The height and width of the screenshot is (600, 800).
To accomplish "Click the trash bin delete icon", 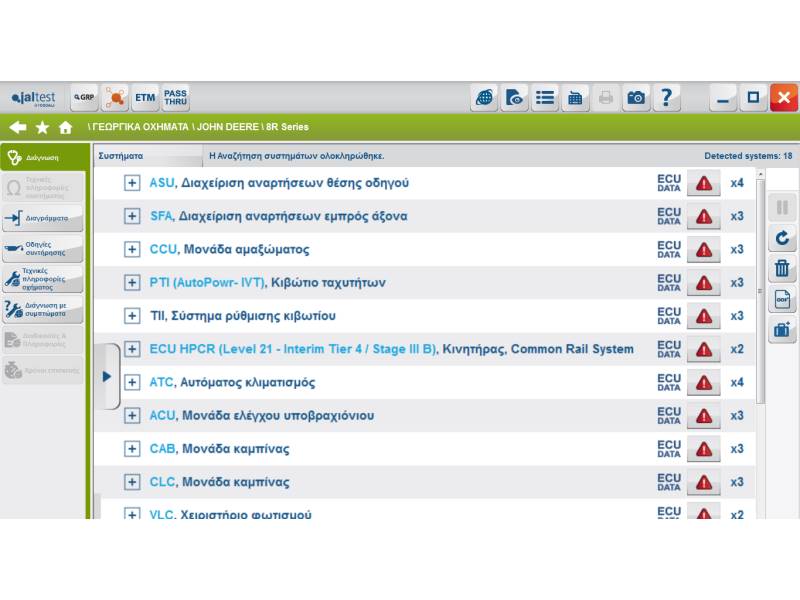I will (782, 269).
